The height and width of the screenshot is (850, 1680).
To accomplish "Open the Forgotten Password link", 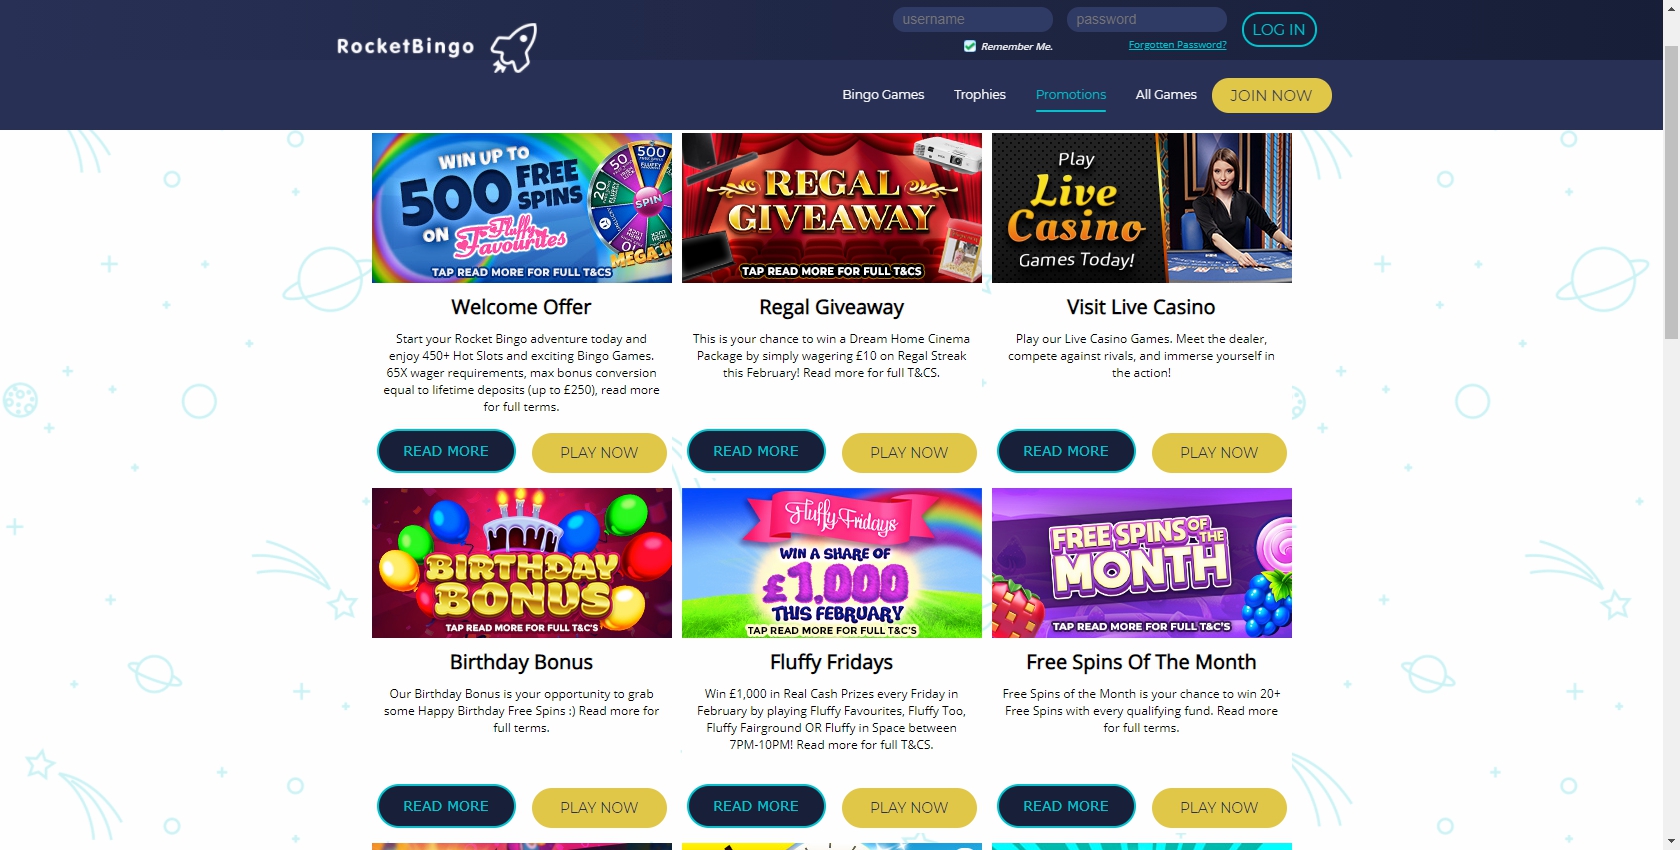I will [1177, 45].
